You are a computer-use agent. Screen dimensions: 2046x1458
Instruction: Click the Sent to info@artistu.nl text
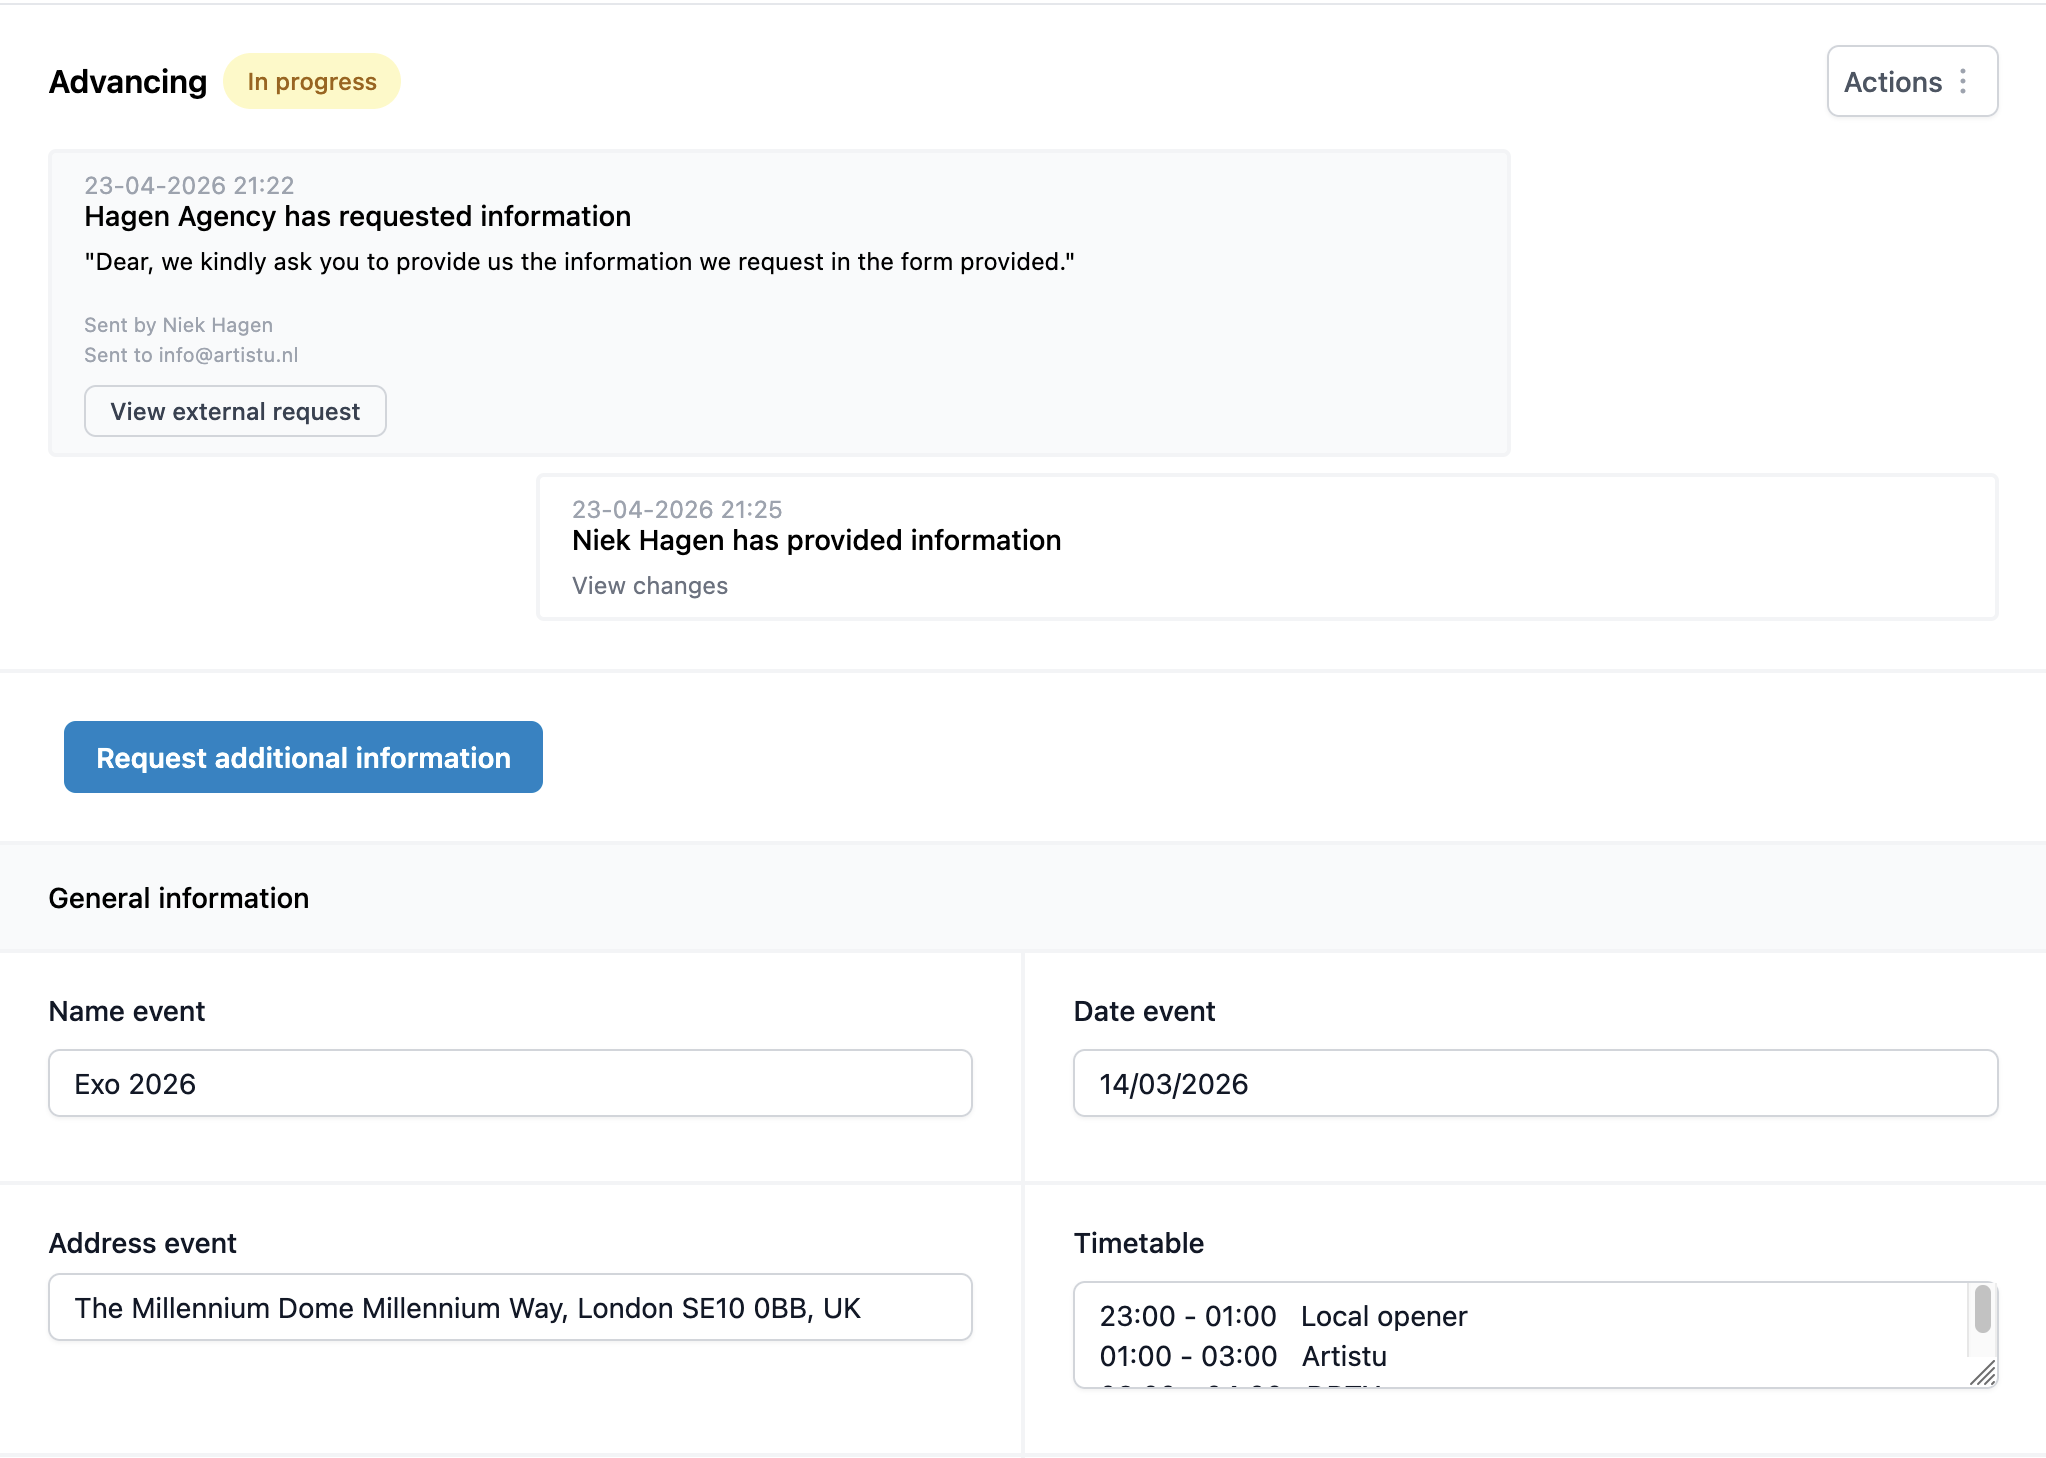point(191,355)
